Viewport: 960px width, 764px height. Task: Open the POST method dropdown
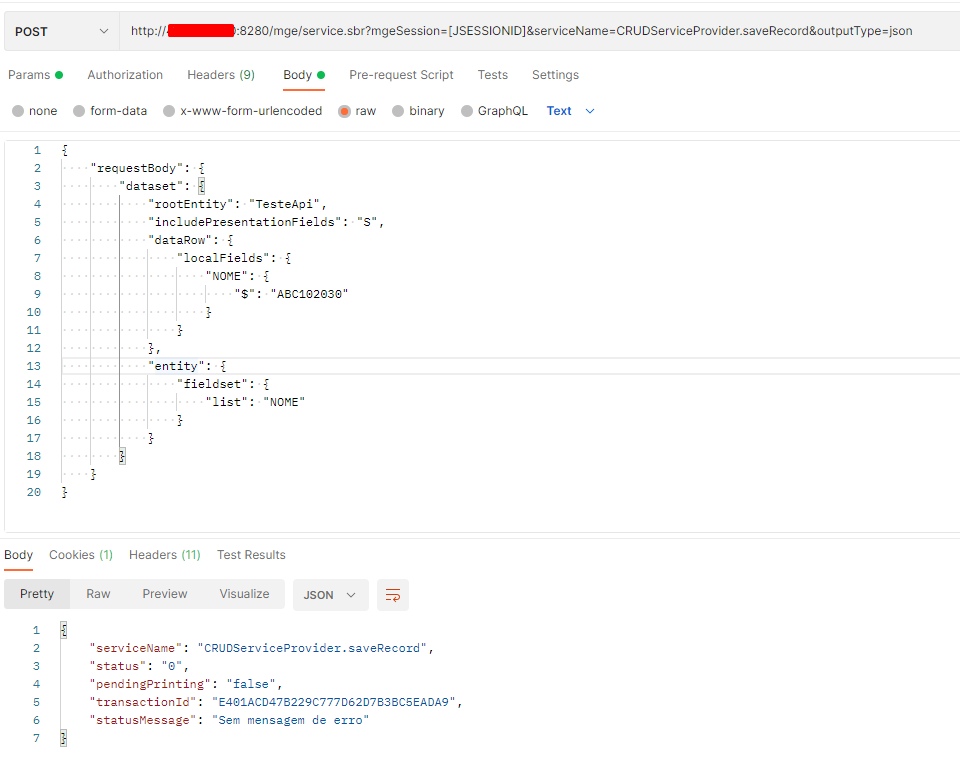[x=61, y=32]
